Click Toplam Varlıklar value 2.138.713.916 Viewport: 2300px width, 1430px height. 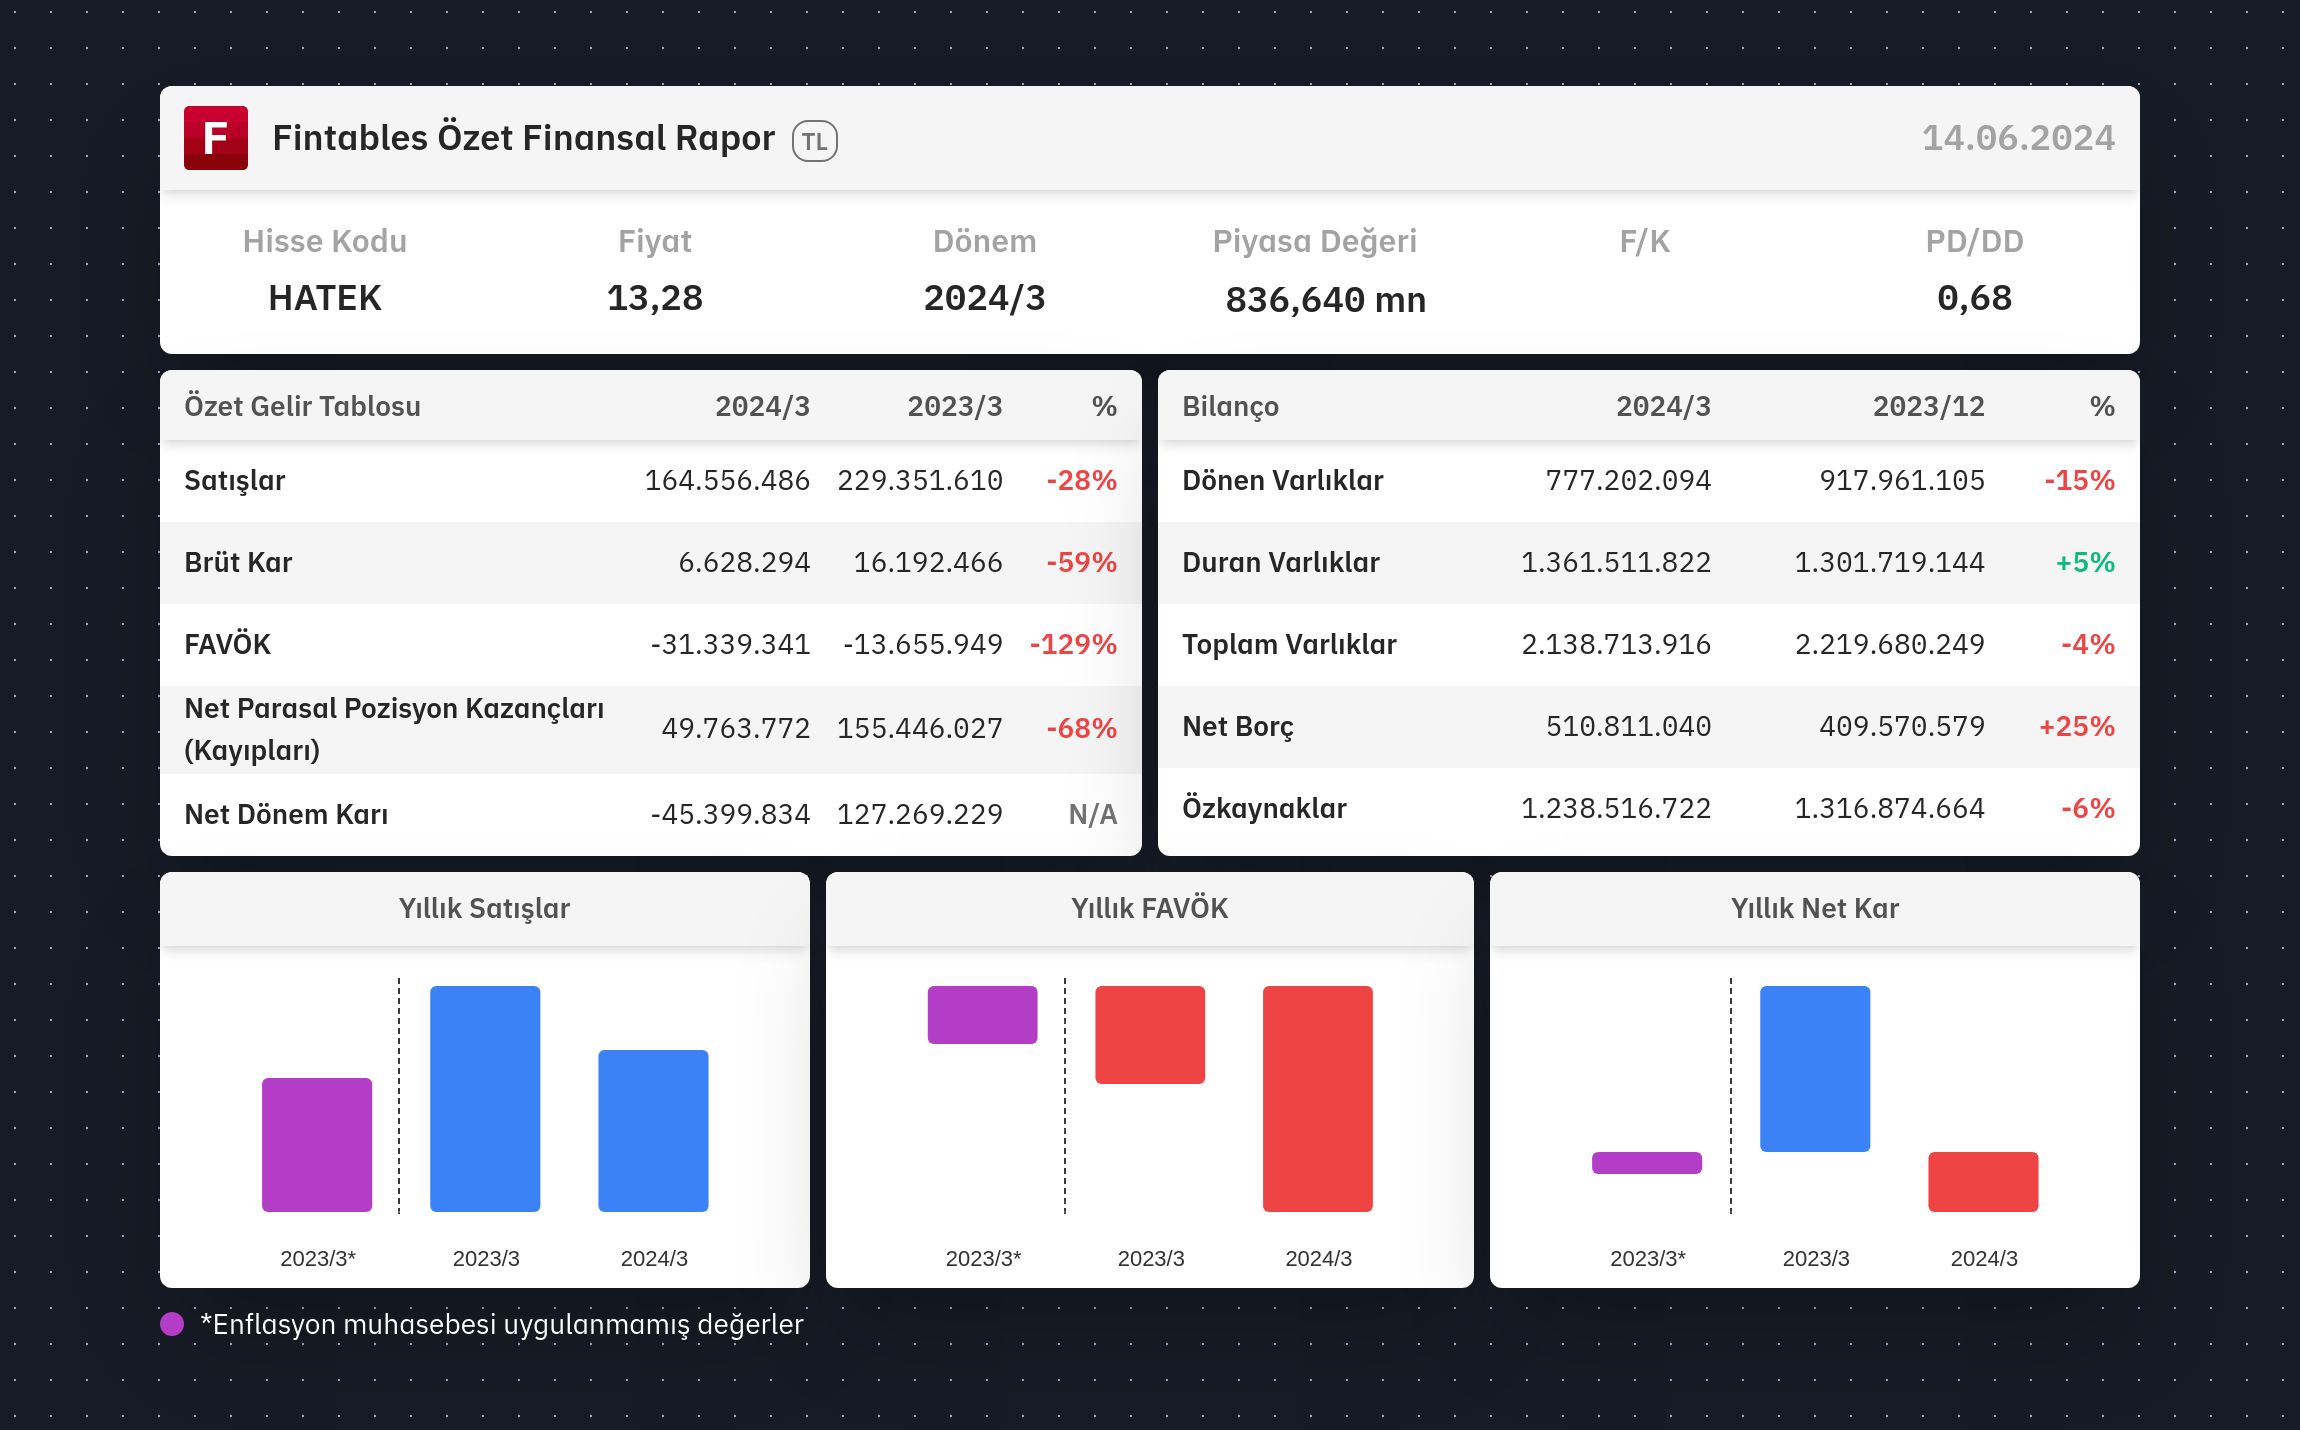click(1616, 644)
